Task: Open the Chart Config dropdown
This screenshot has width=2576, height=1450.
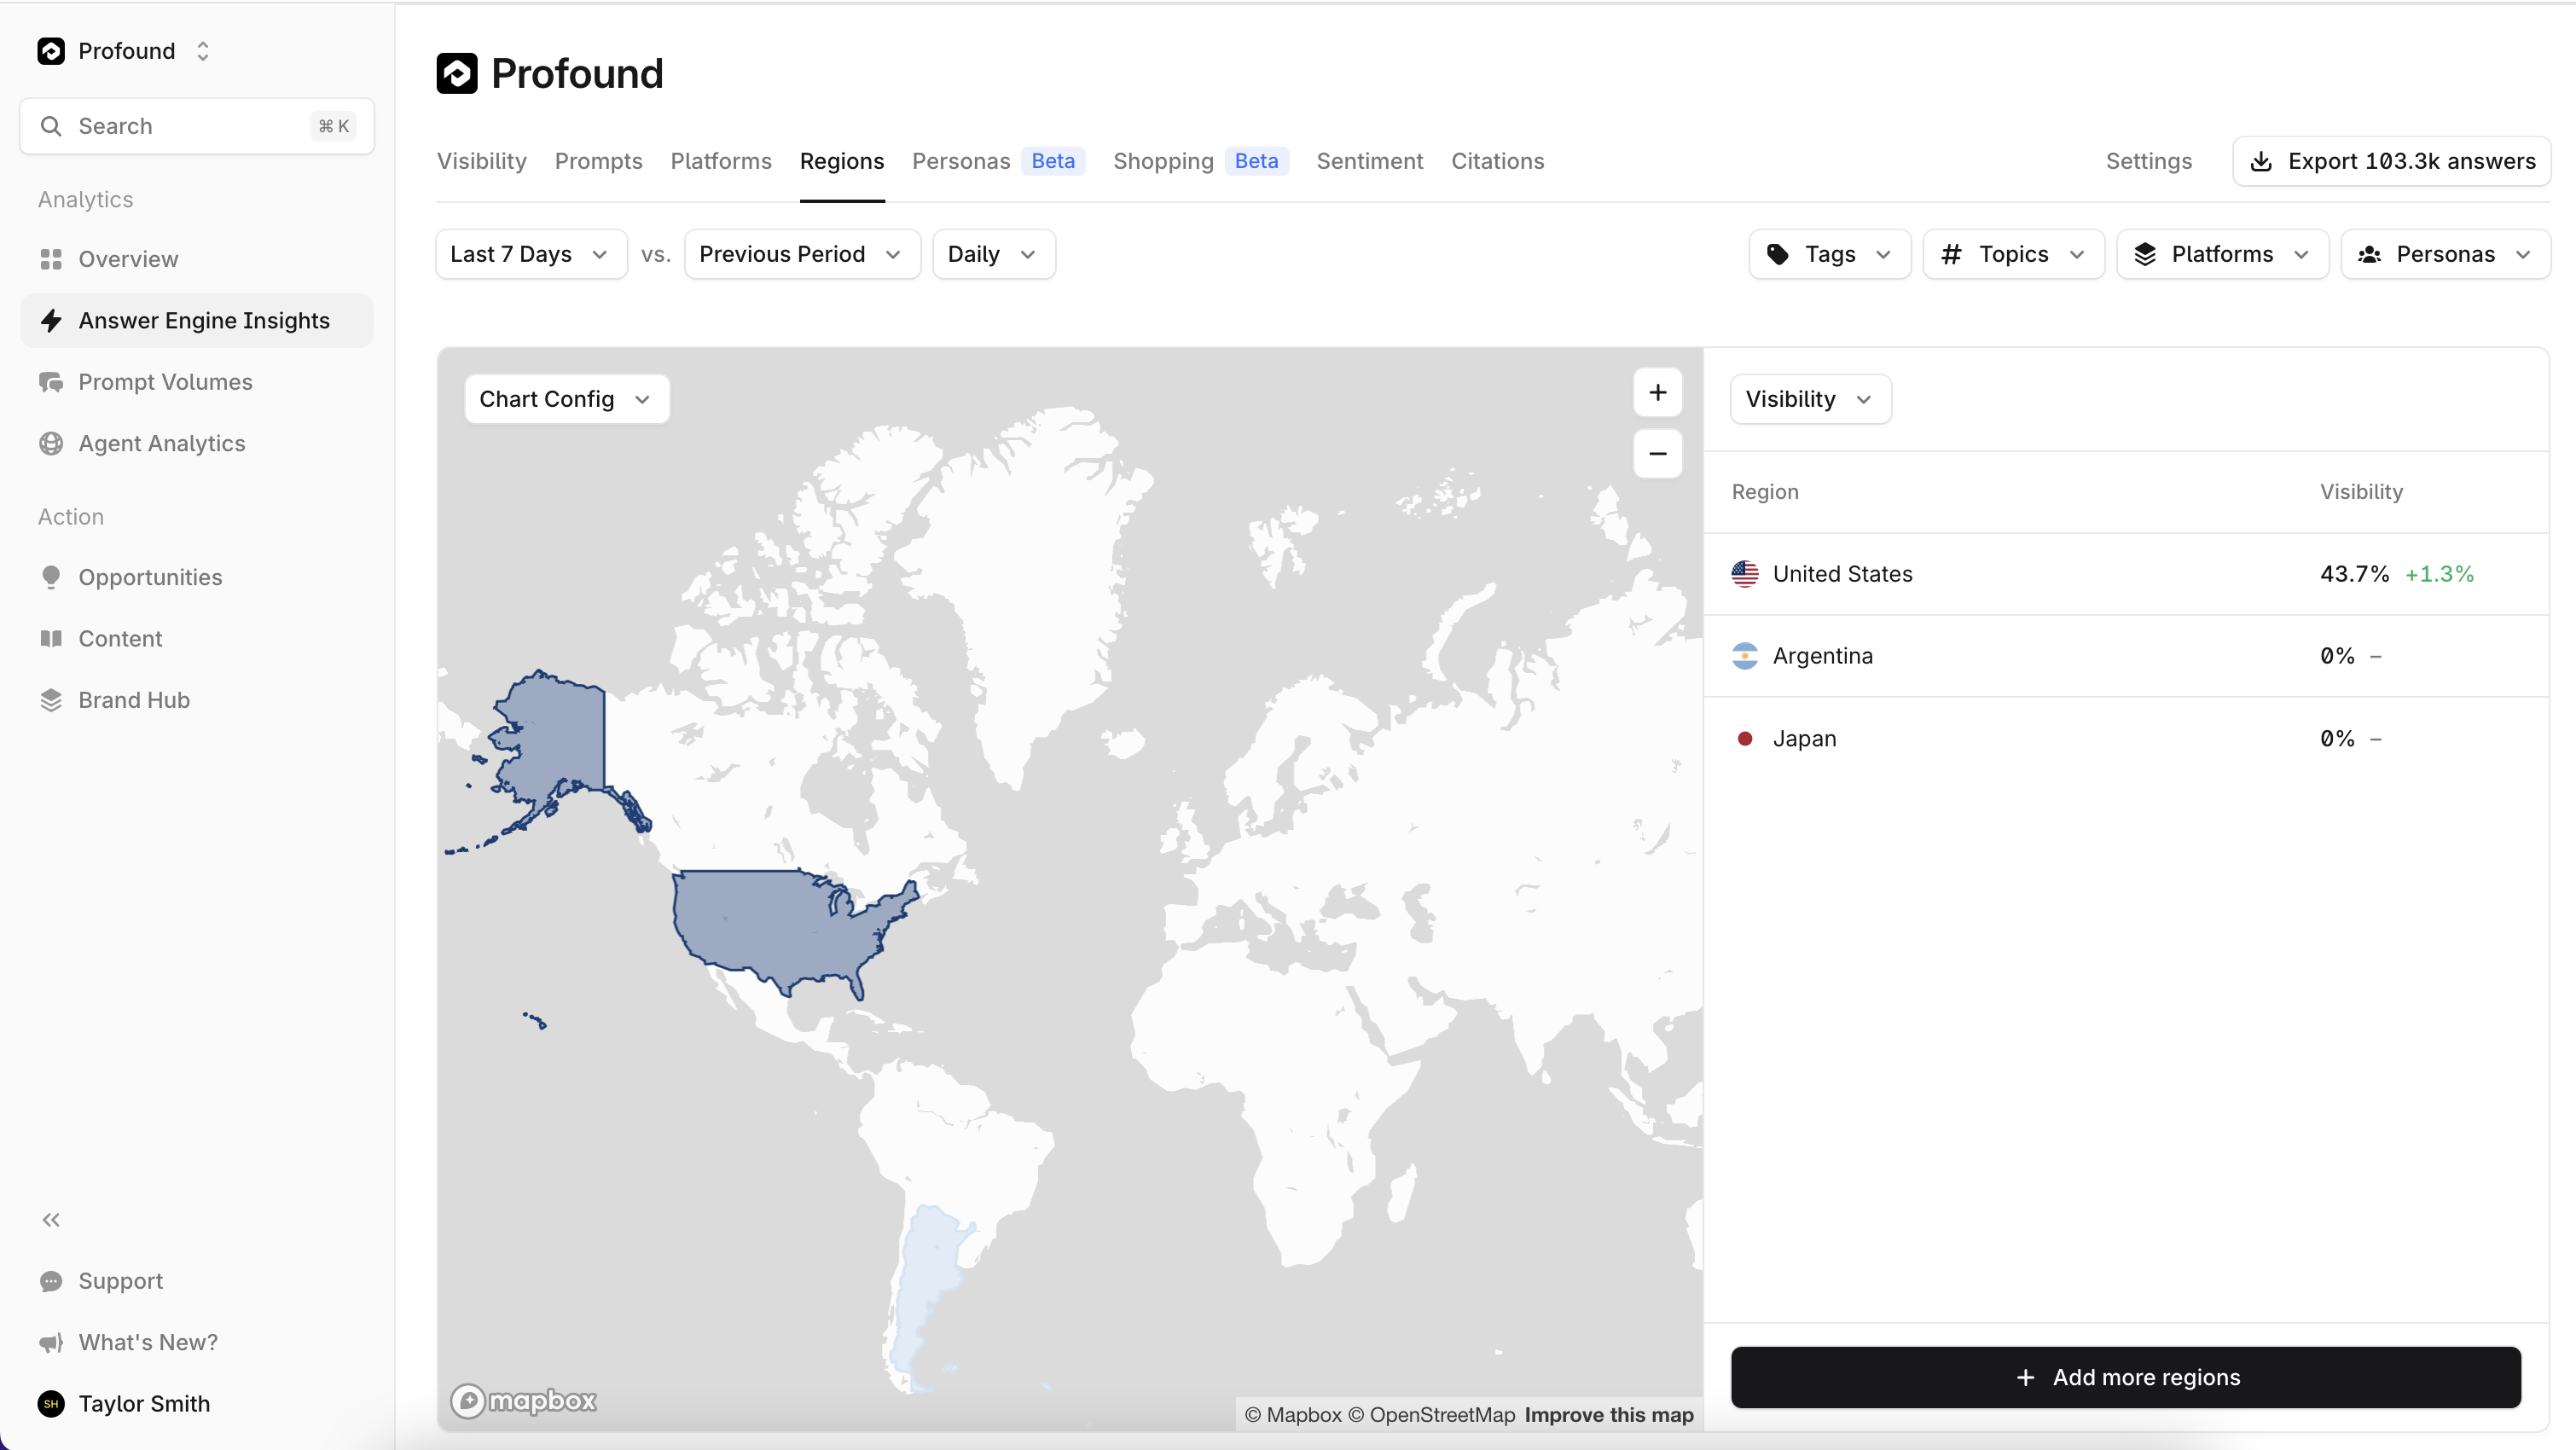Action: (x=566, y=399)
